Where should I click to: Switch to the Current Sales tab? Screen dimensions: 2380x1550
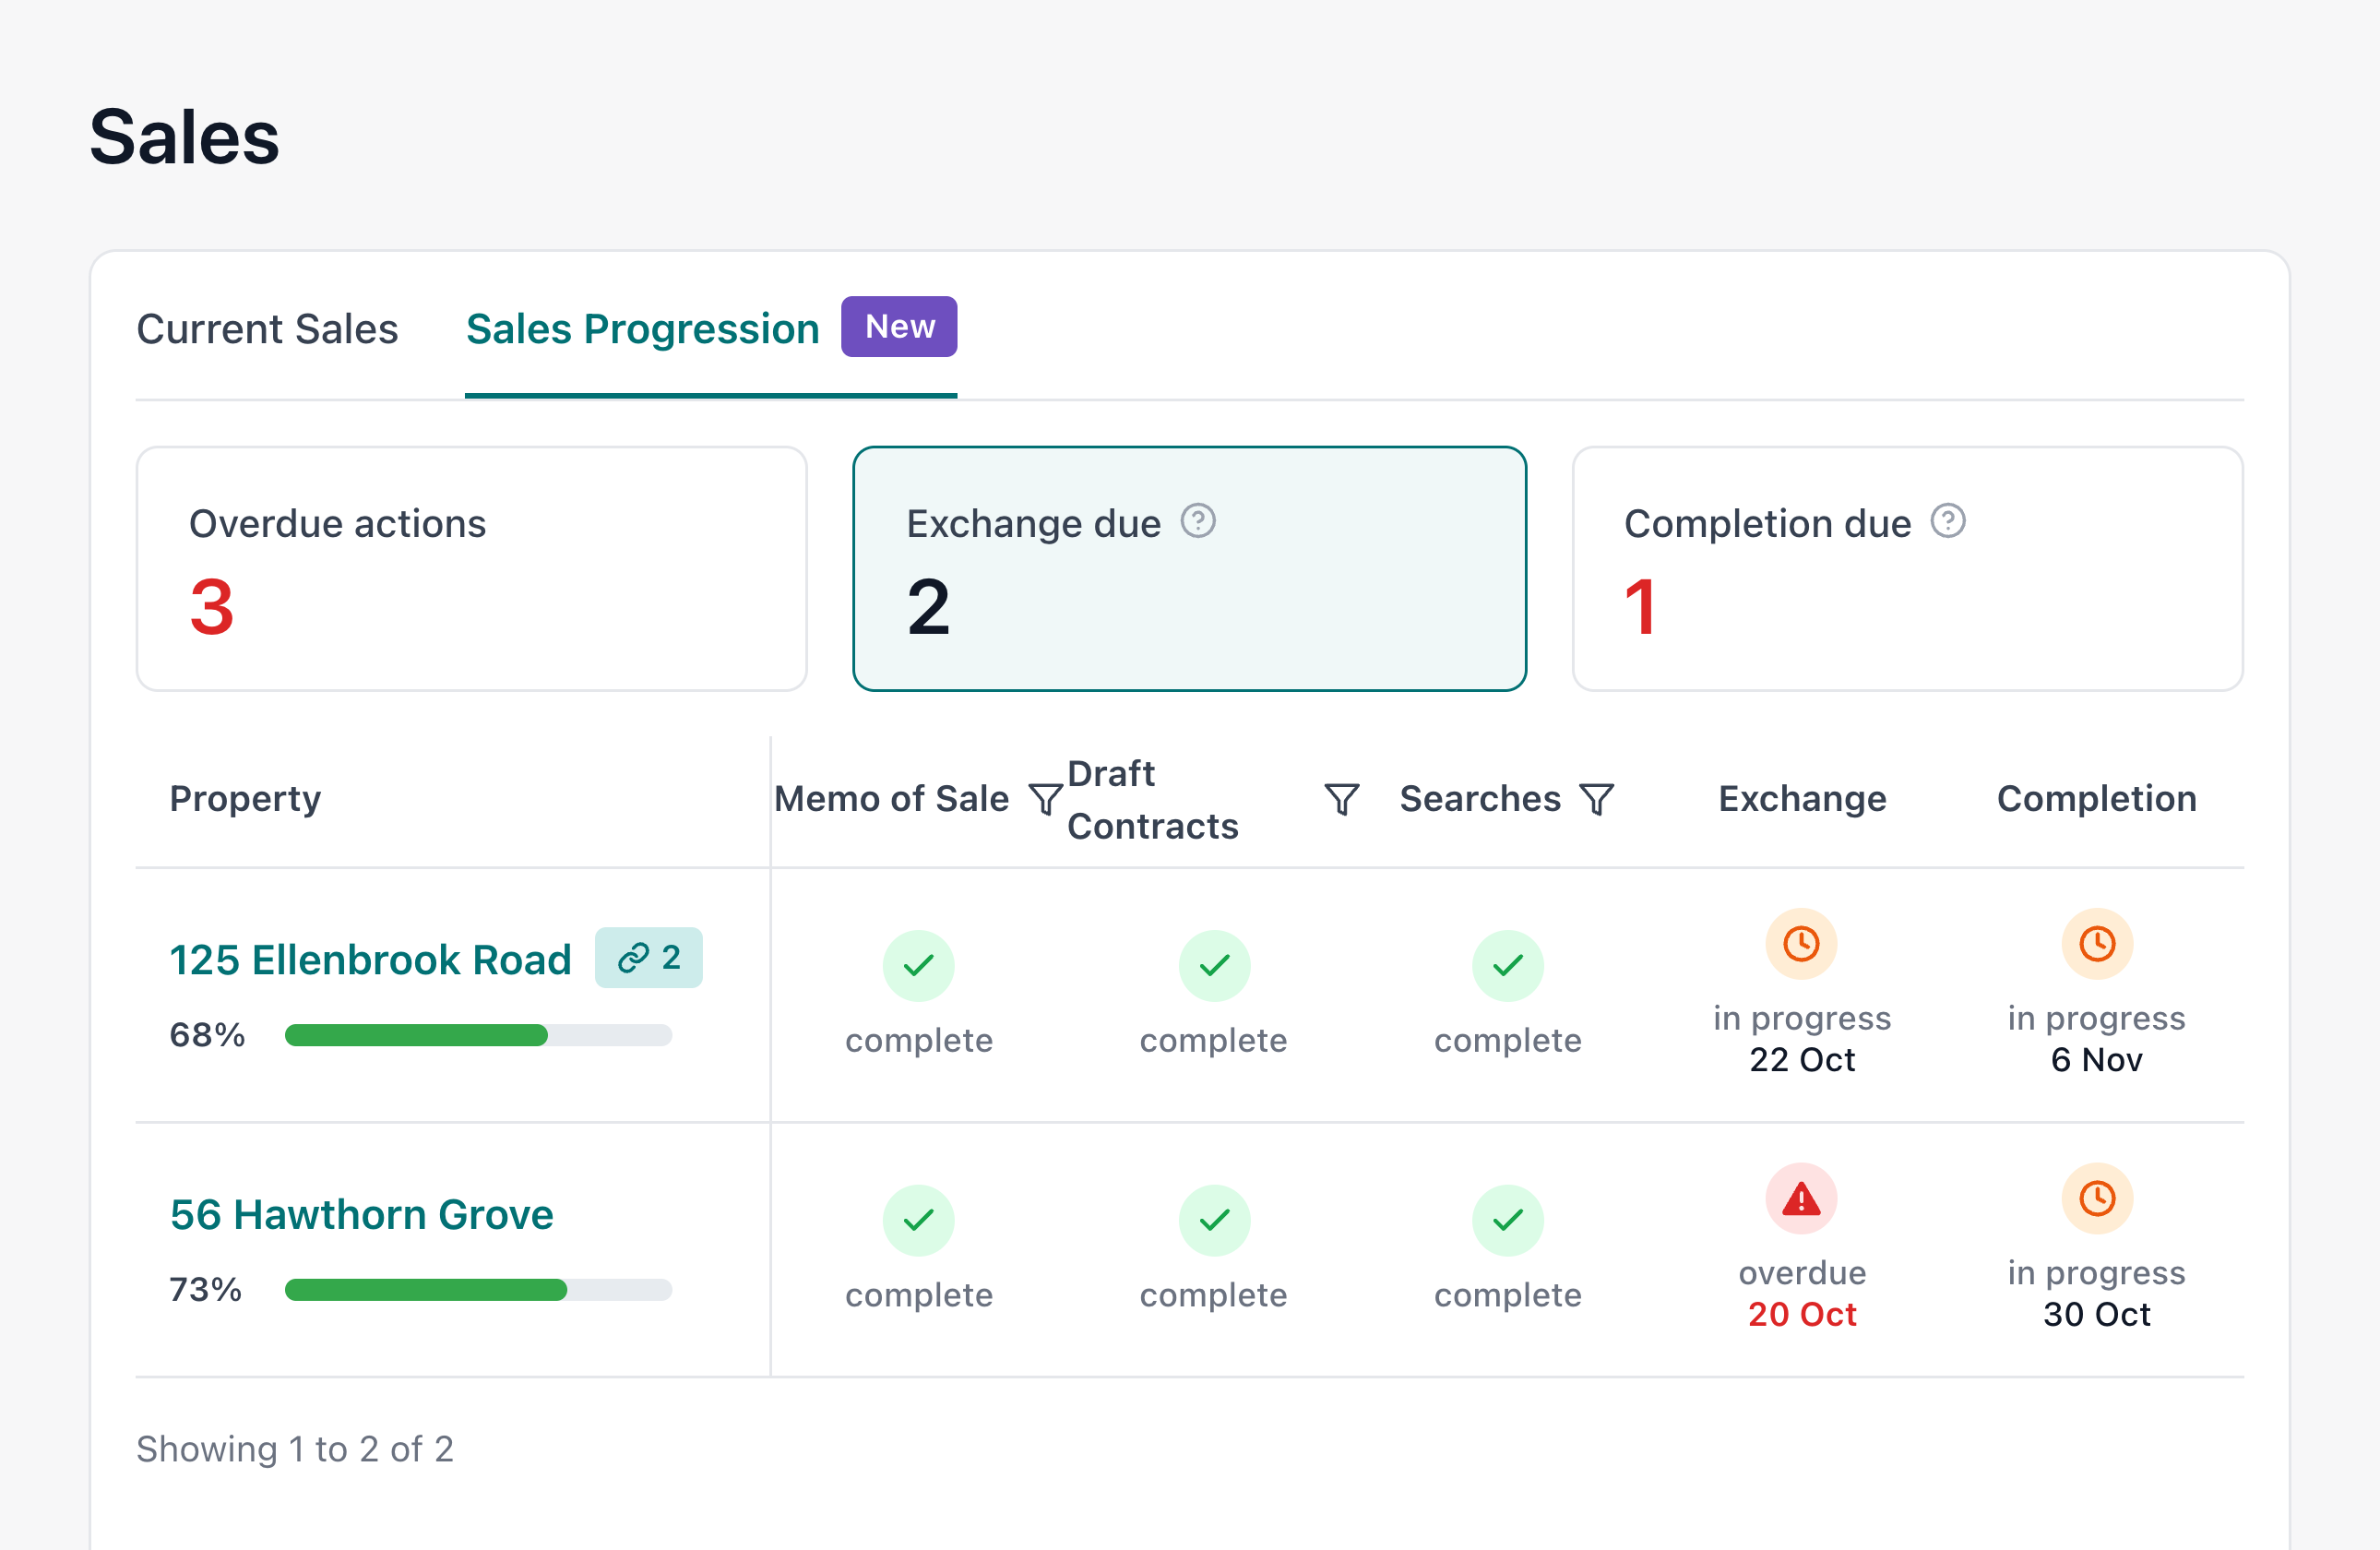(x=267, y=329)
